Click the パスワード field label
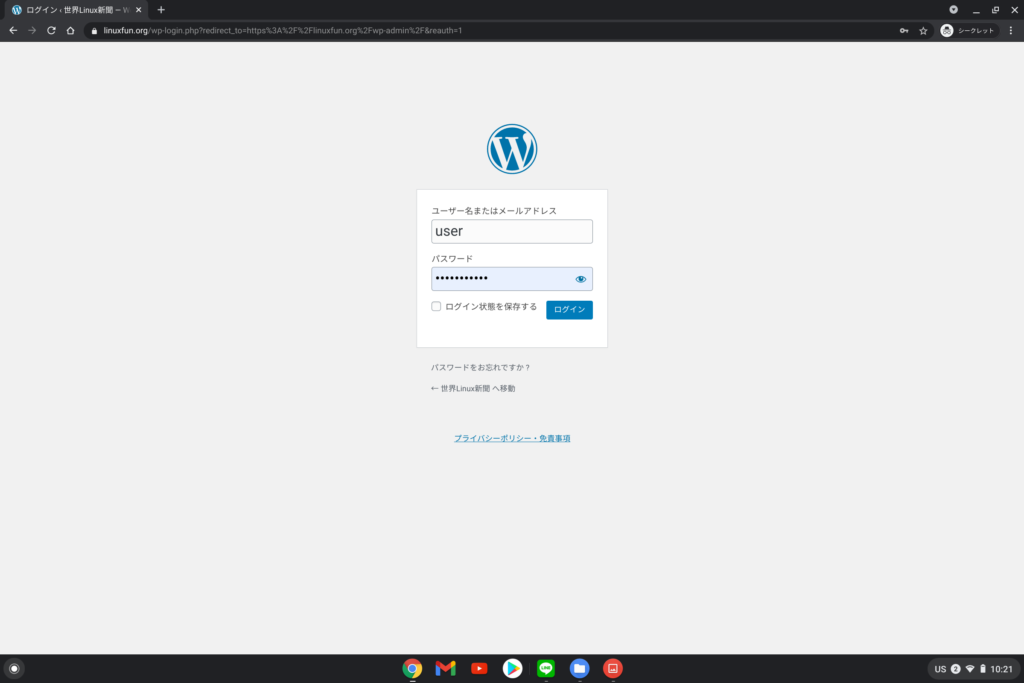Screen dimensions: 1024x683 [452, 259]
